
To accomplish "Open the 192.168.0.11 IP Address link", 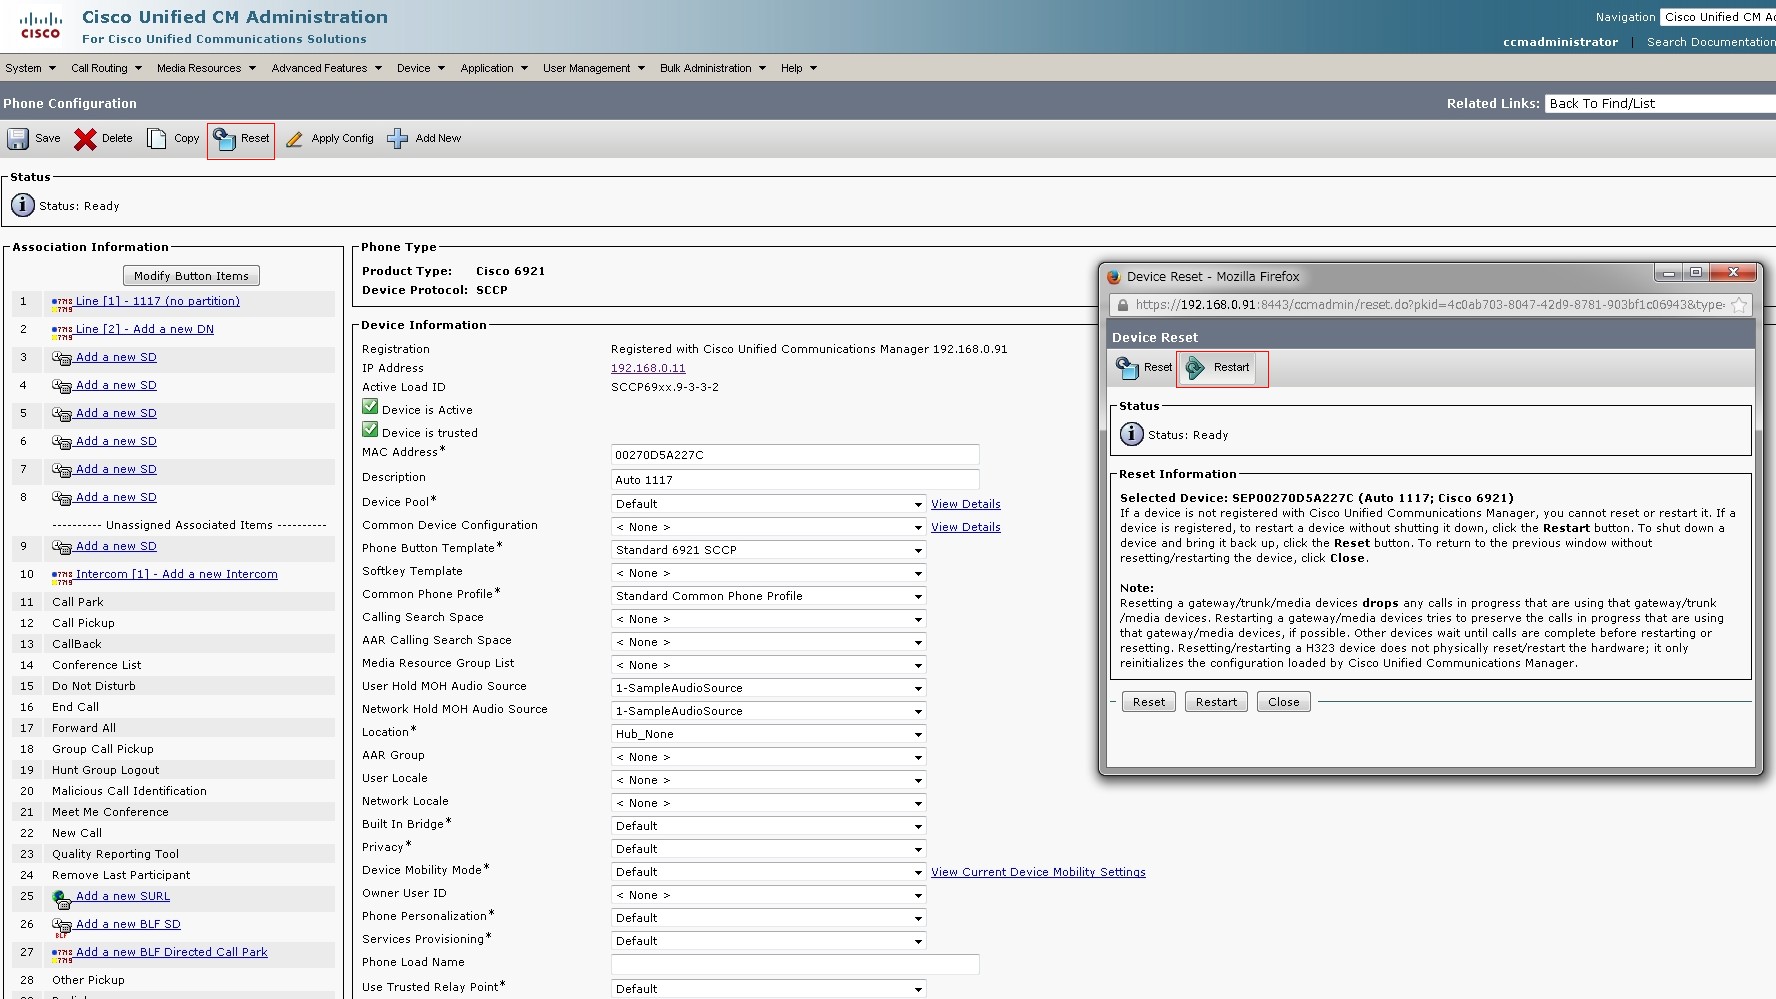I will [x=648, y=368].
